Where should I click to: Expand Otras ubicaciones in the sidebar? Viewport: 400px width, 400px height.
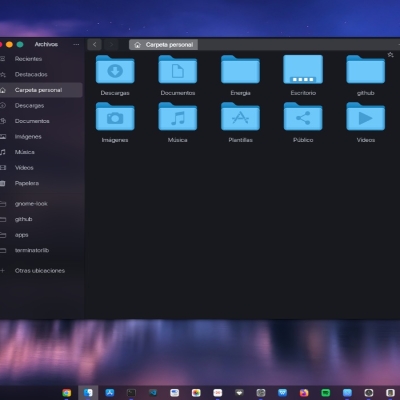pyautogui.click(x=40, y=271)
